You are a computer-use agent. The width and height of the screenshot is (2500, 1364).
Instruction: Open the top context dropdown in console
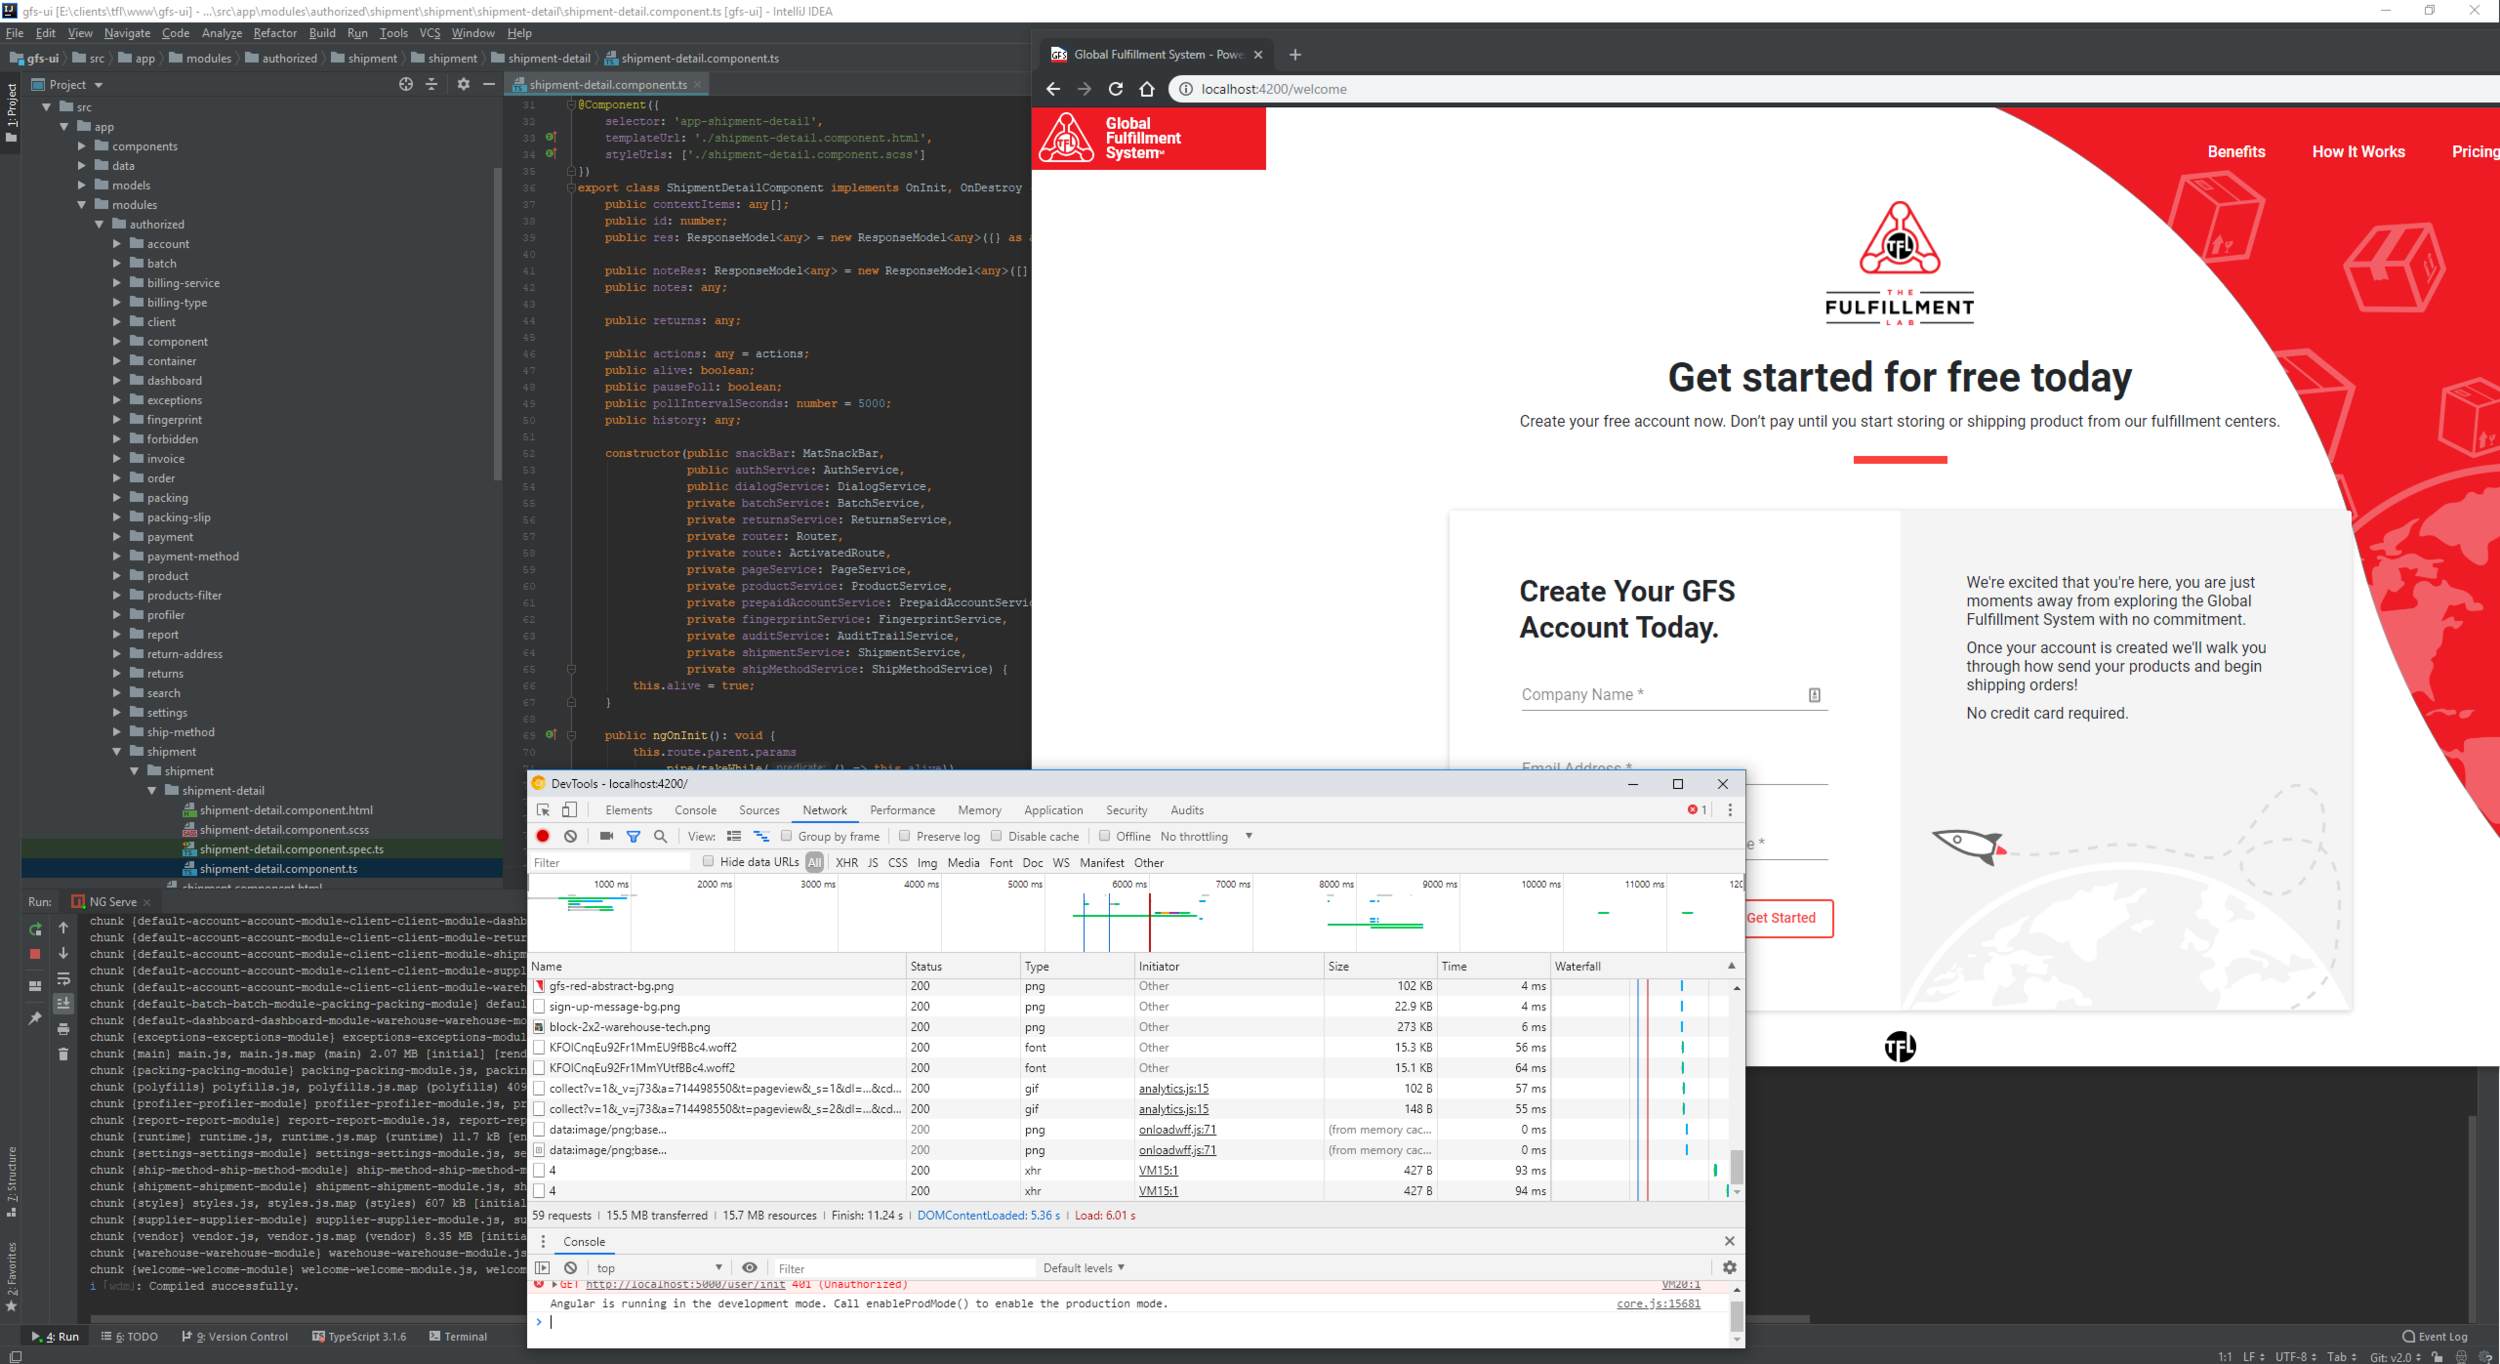[x=659, y=1267]
